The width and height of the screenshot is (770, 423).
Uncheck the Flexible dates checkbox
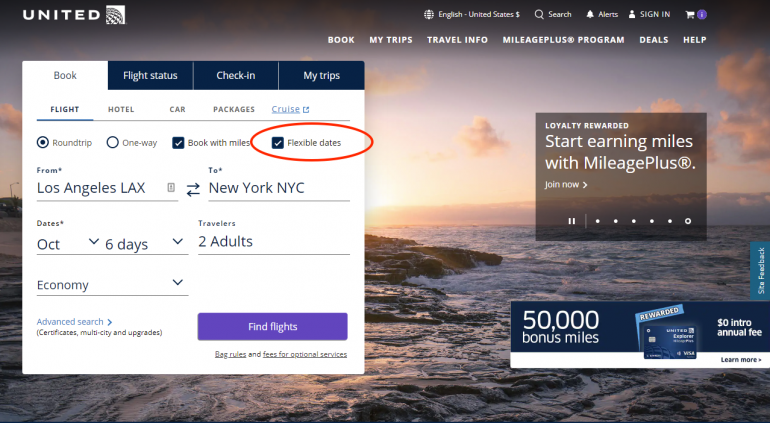[x=278, y=143]
